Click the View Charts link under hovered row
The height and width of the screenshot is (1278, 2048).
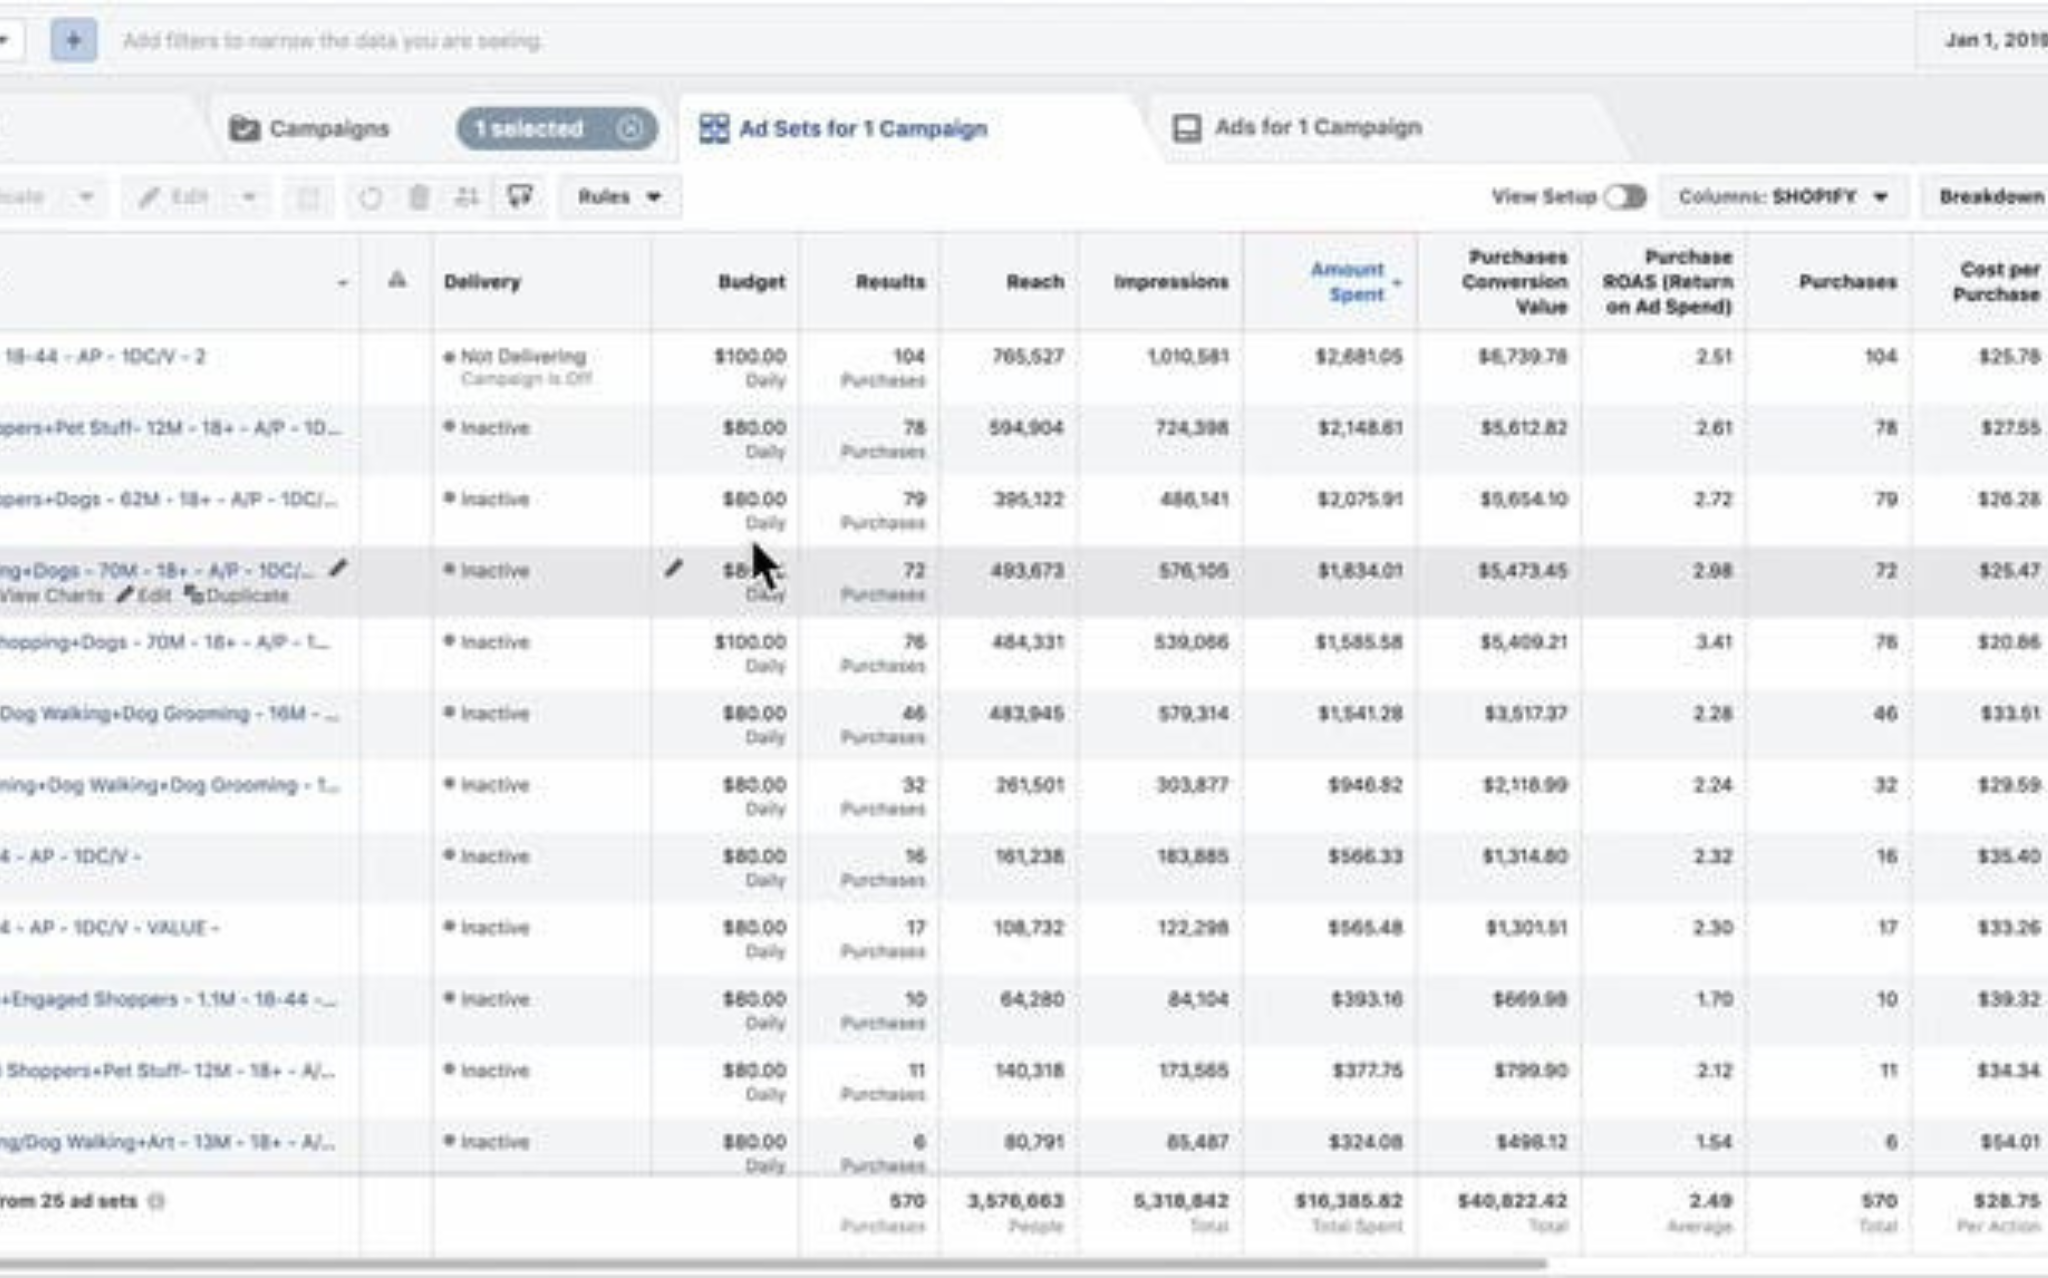pyautogui.click(x=52, y=596)
